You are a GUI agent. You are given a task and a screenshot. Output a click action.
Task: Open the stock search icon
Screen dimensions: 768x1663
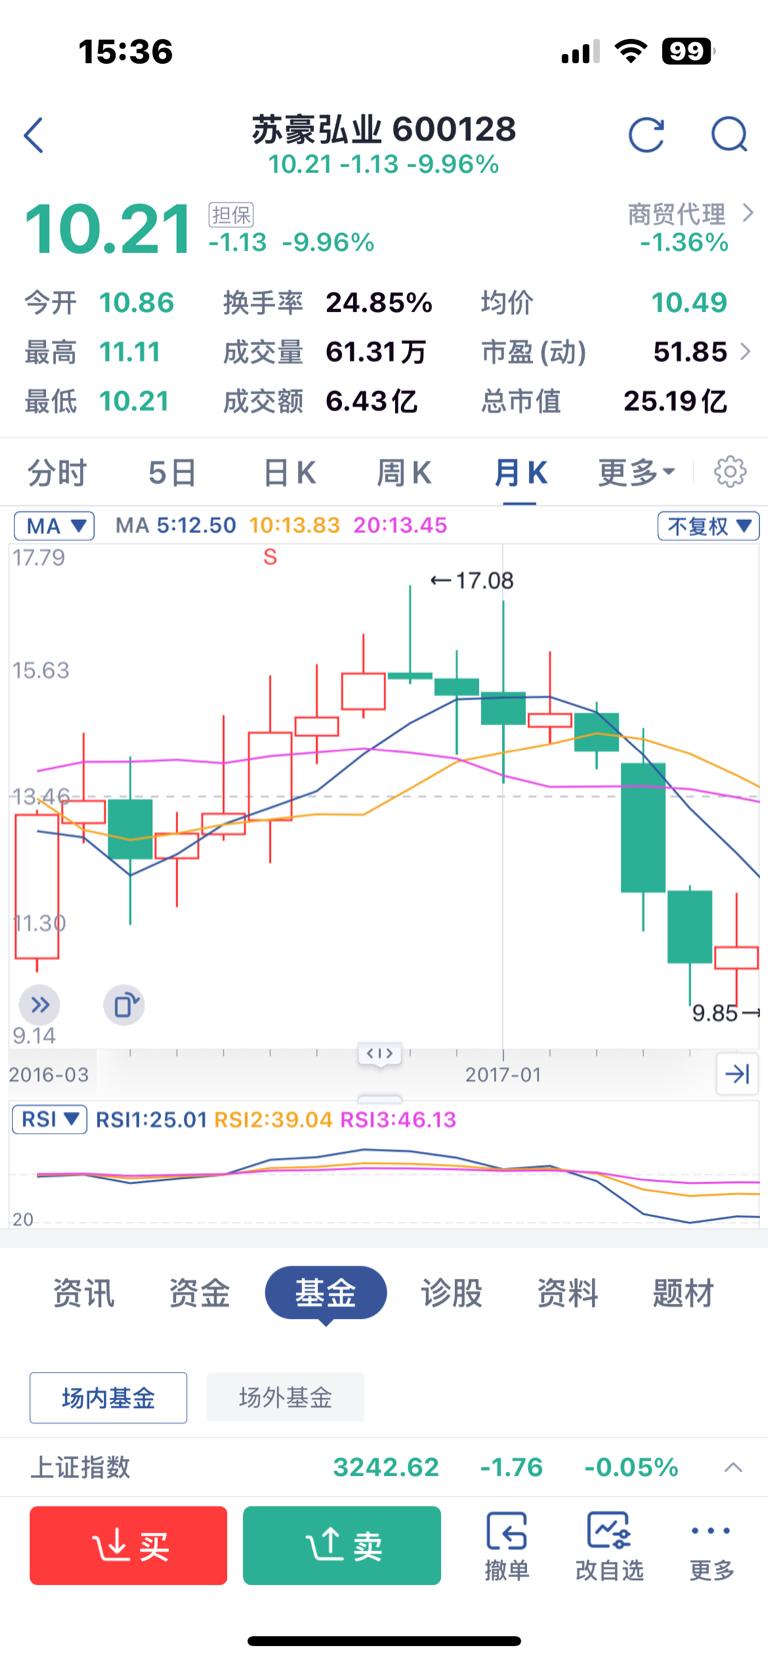[x=729, y=135]
